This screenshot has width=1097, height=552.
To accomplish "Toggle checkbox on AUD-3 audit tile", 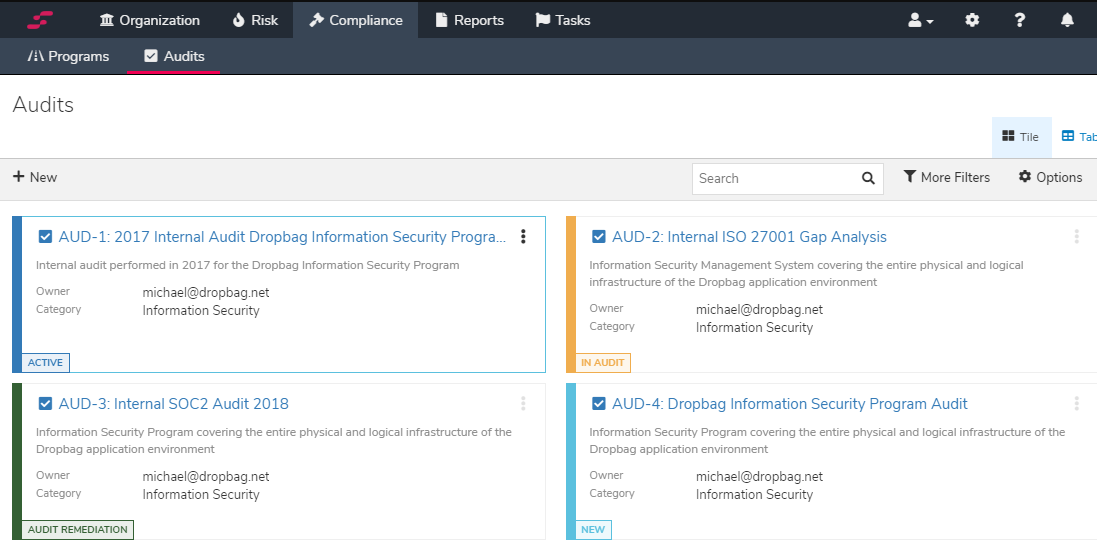I will coord(45,404).
